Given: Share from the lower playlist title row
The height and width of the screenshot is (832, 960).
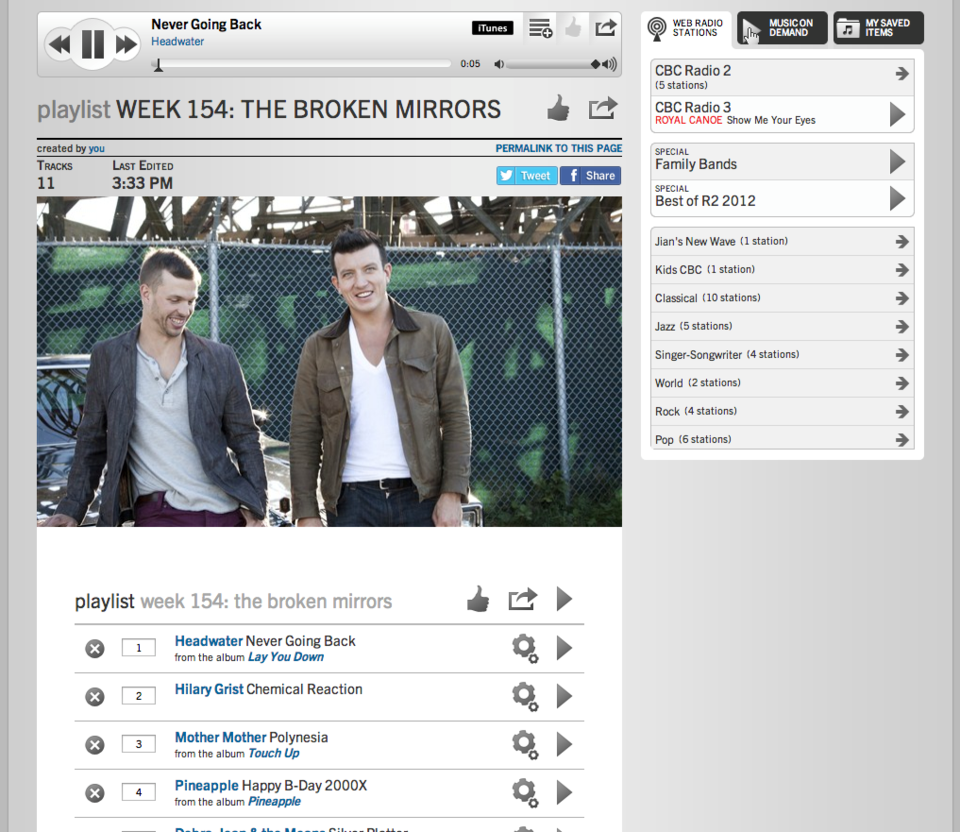Looking at the screenshot, I should pyautogui.click(x=522, y=599).
